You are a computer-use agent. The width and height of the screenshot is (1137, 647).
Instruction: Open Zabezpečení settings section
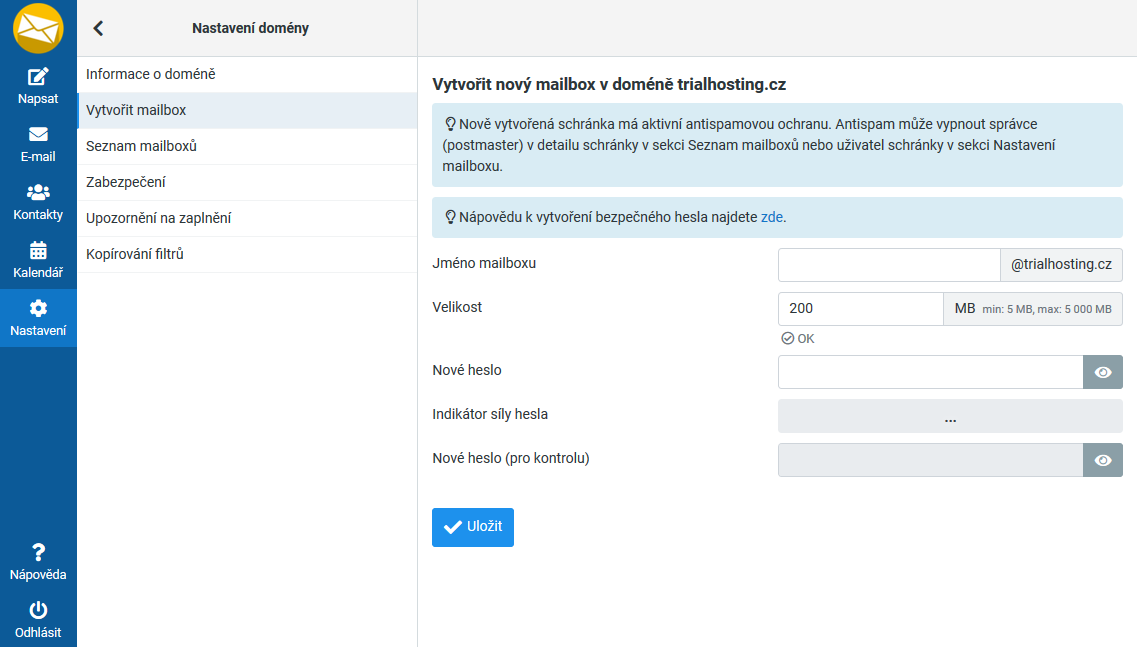pos(126,182)
